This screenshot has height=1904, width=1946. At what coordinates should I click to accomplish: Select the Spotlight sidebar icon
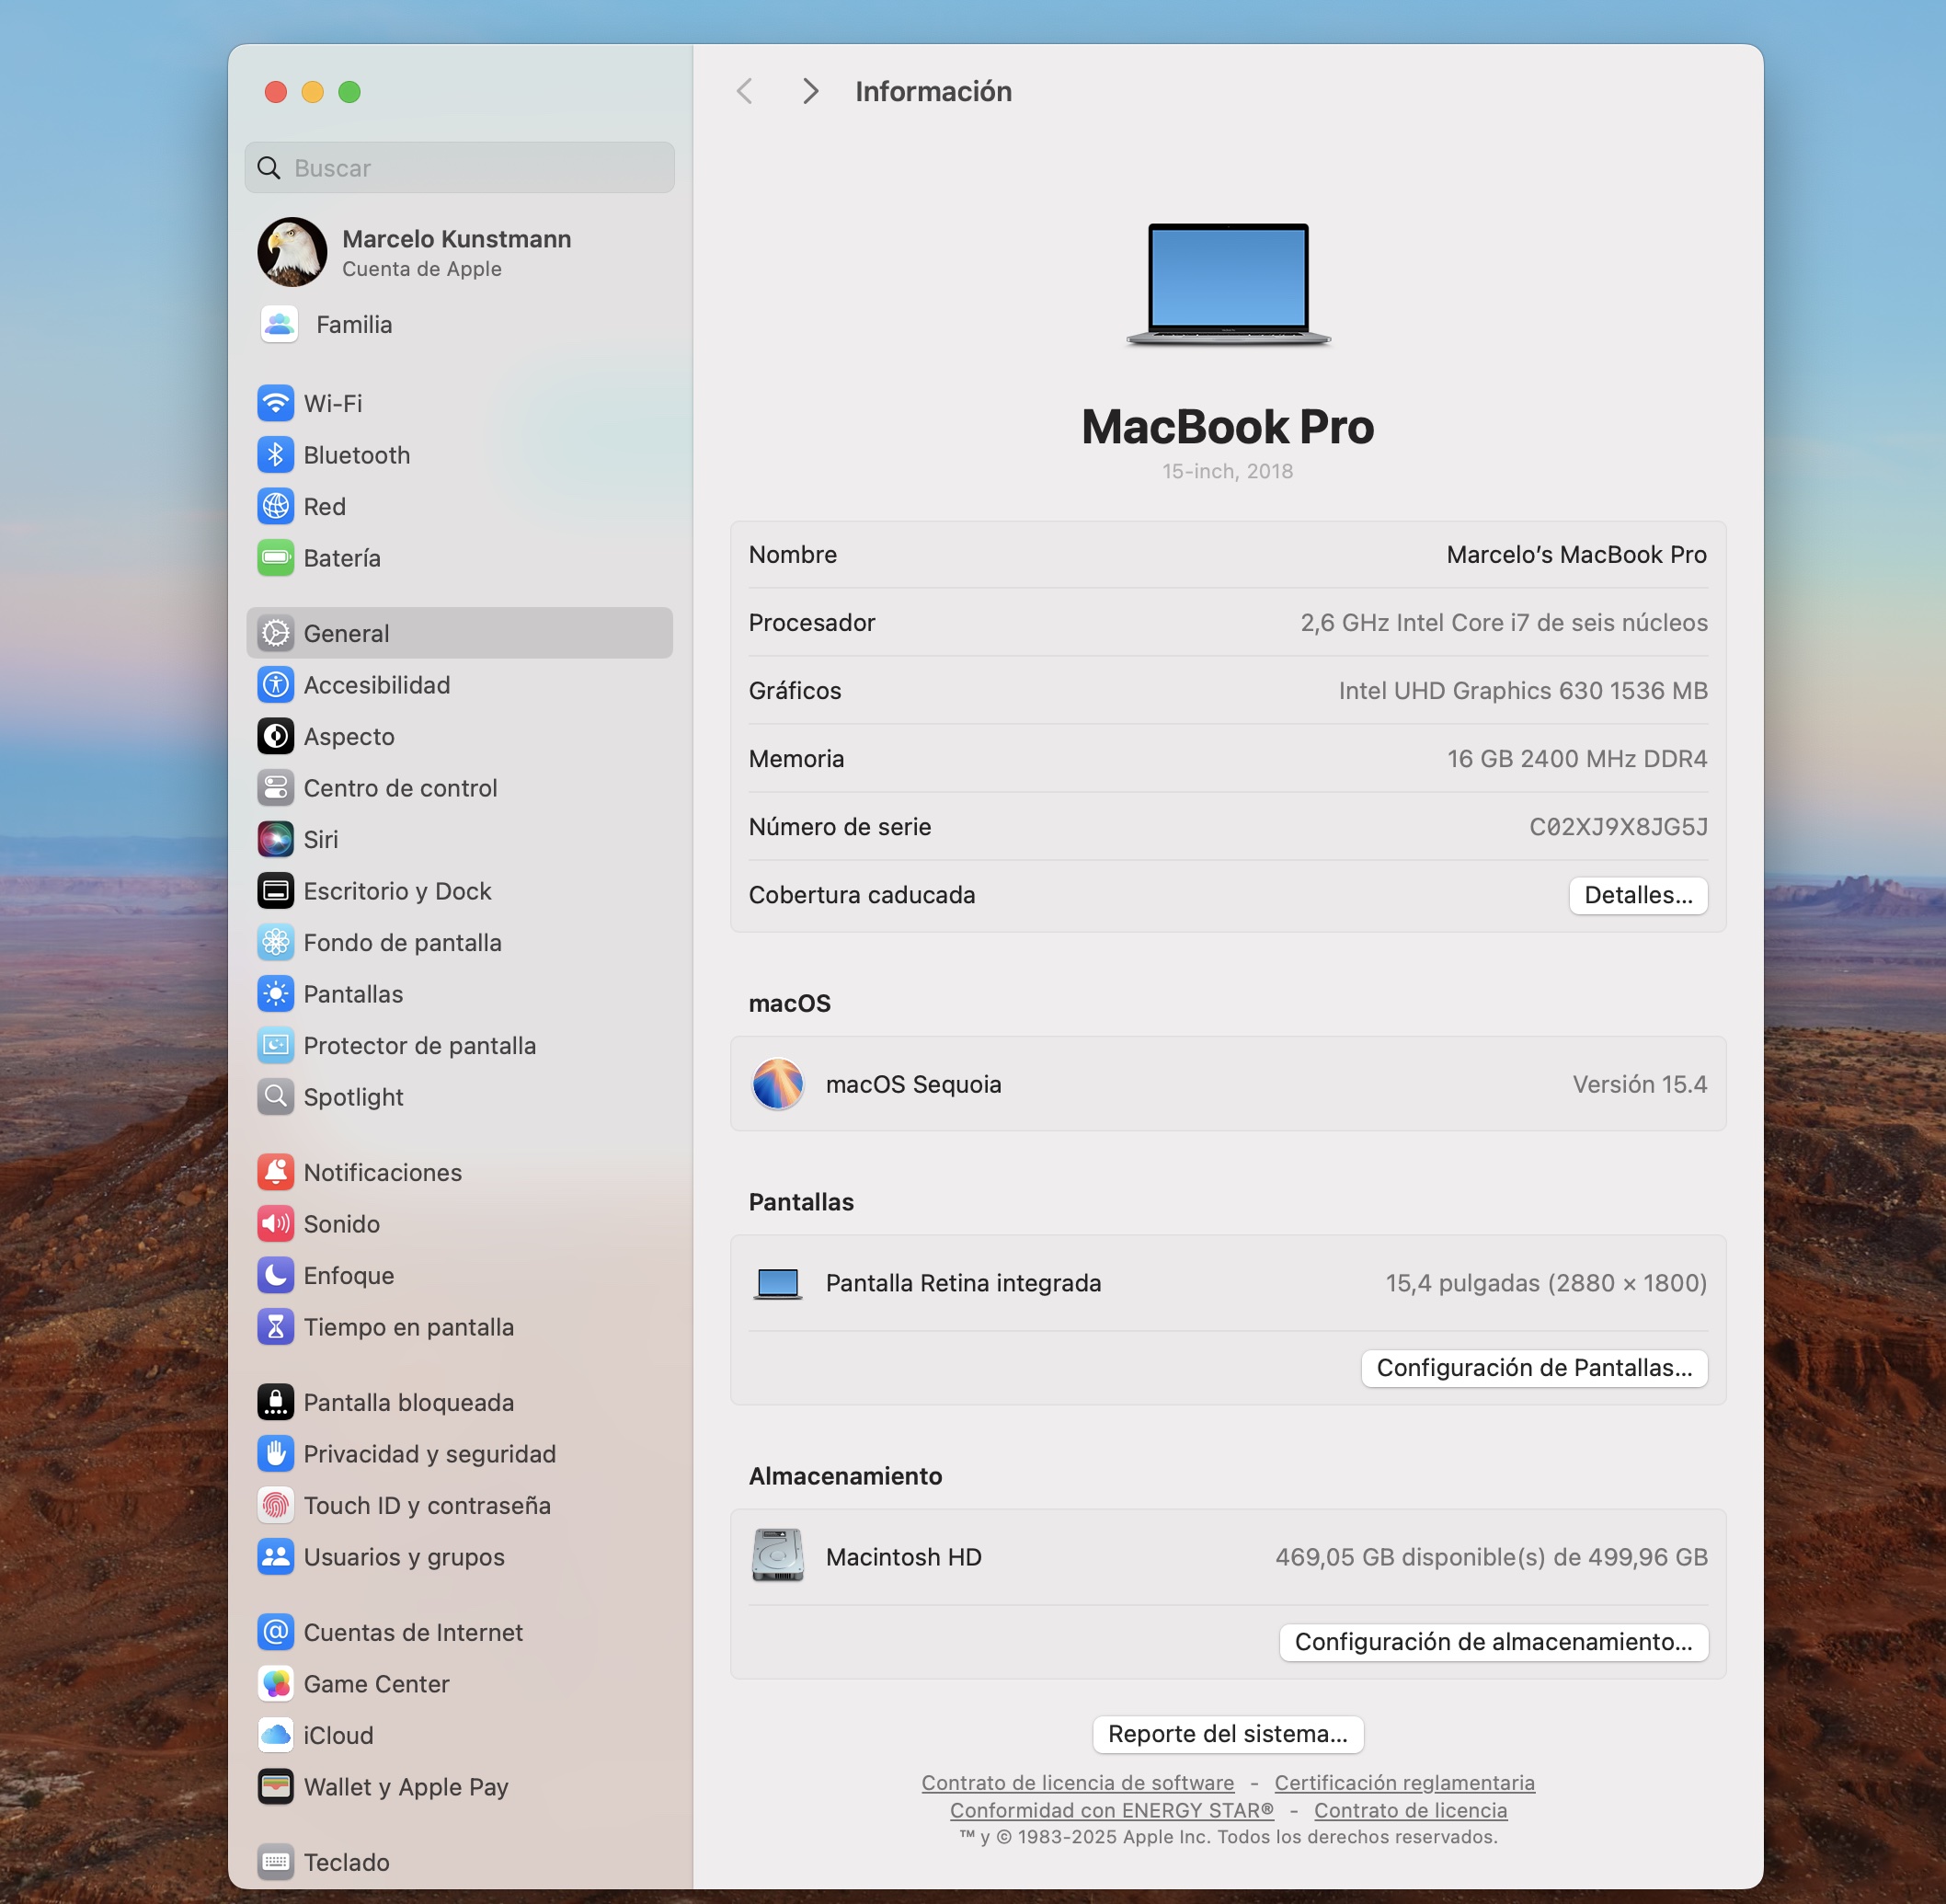point(275,1097)
